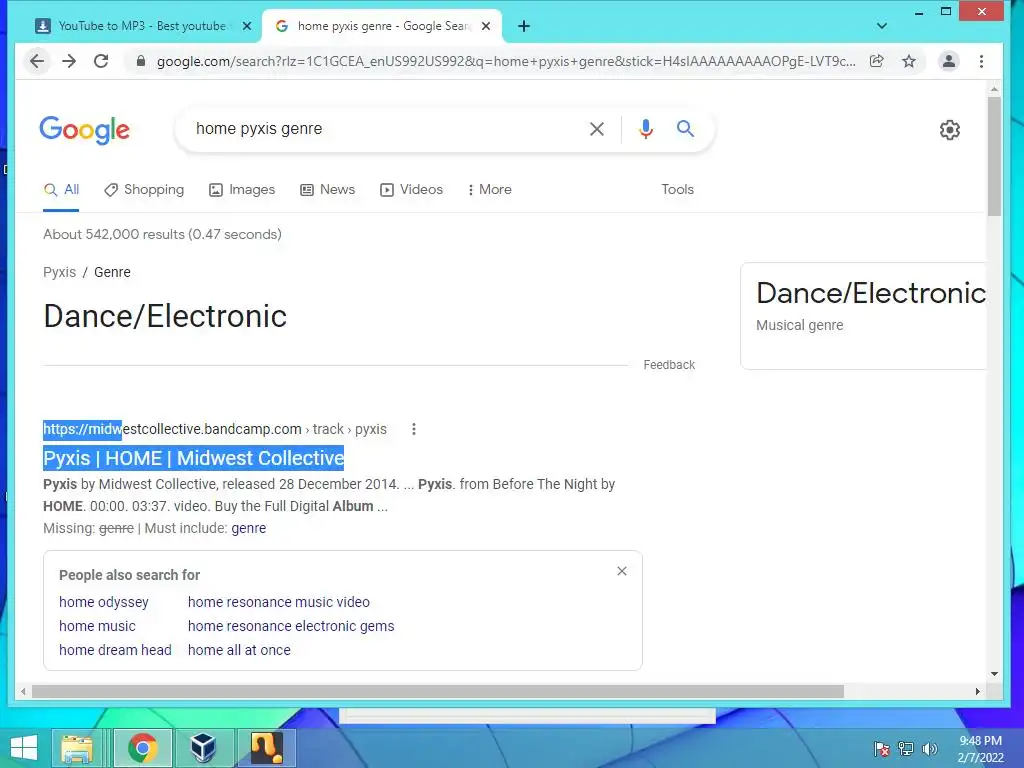Click the padlock site info icon
This screenshot has width=1024, height=768.
(140, 61)
